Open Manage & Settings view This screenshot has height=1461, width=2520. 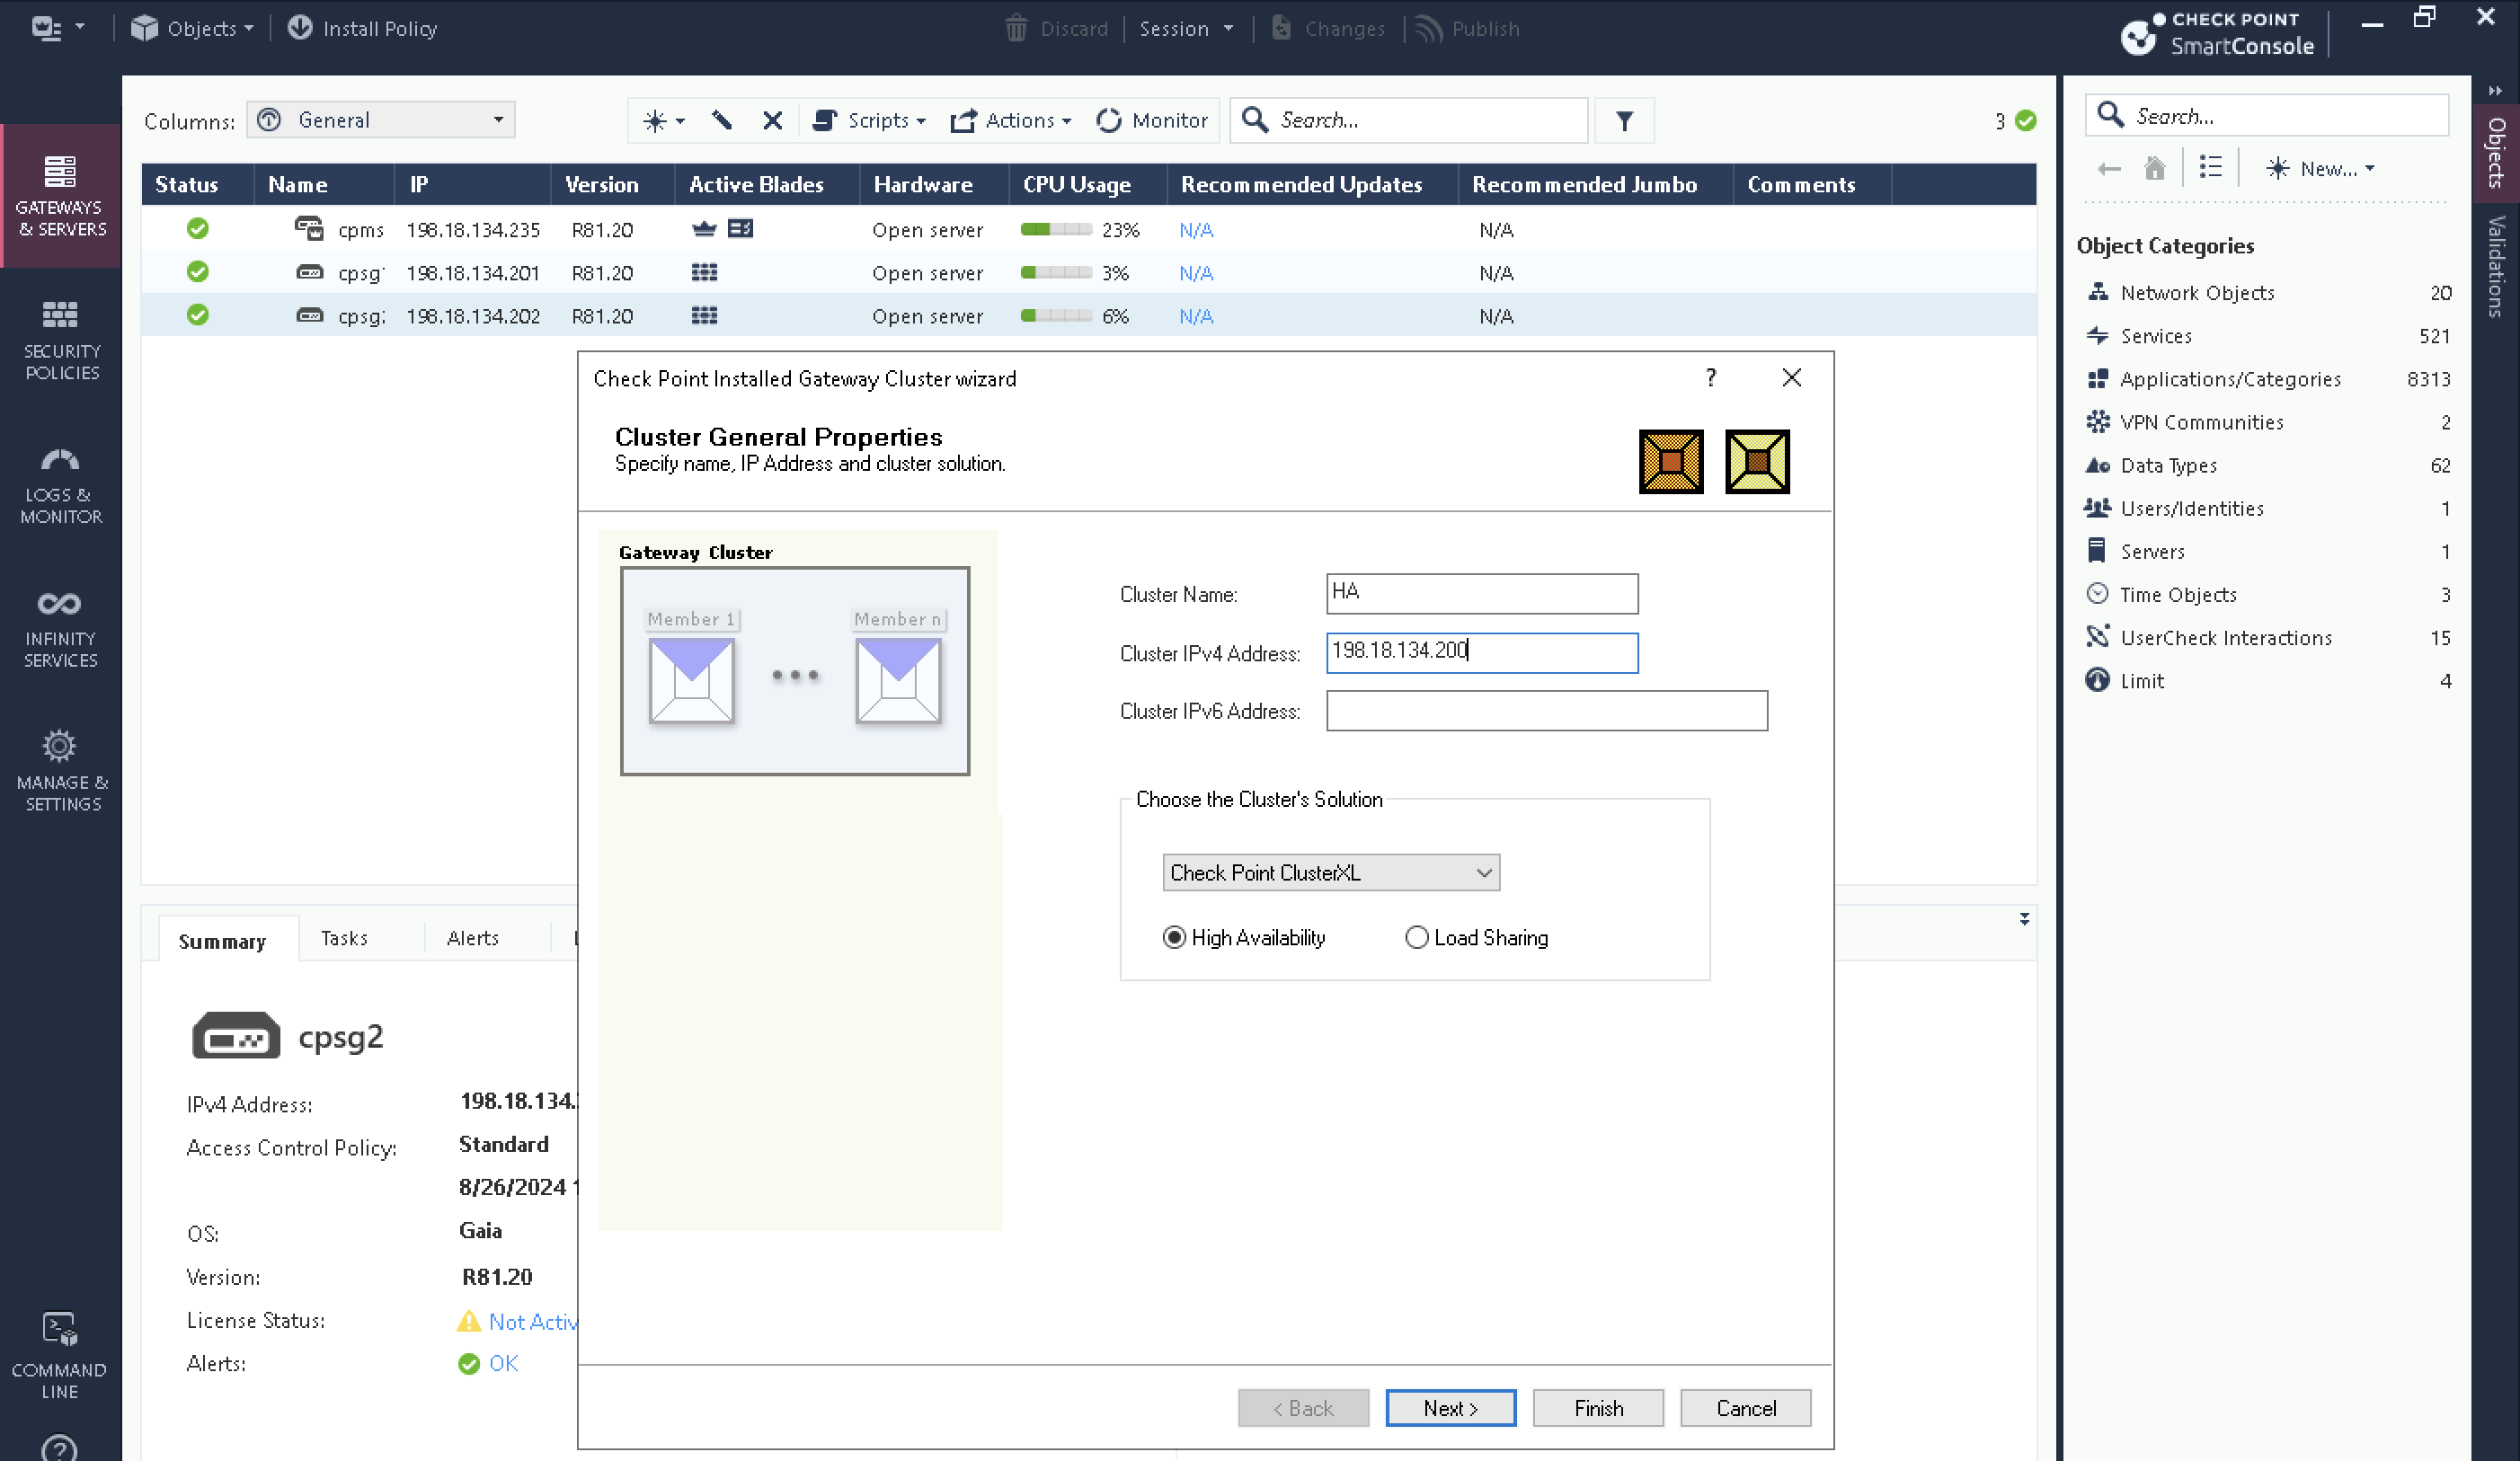60,770
